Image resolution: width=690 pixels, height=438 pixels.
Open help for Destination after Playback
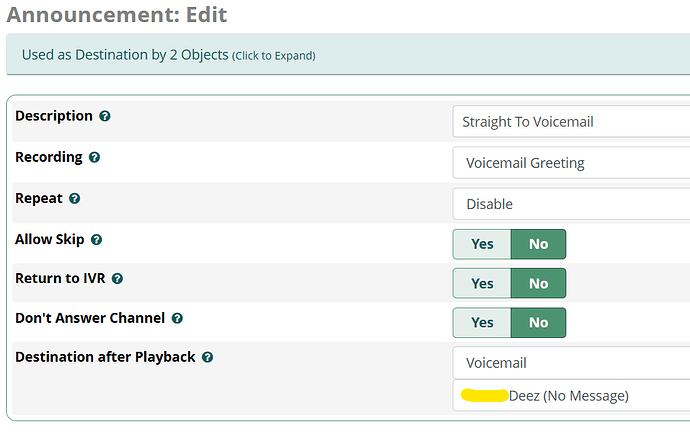[207, 357]
